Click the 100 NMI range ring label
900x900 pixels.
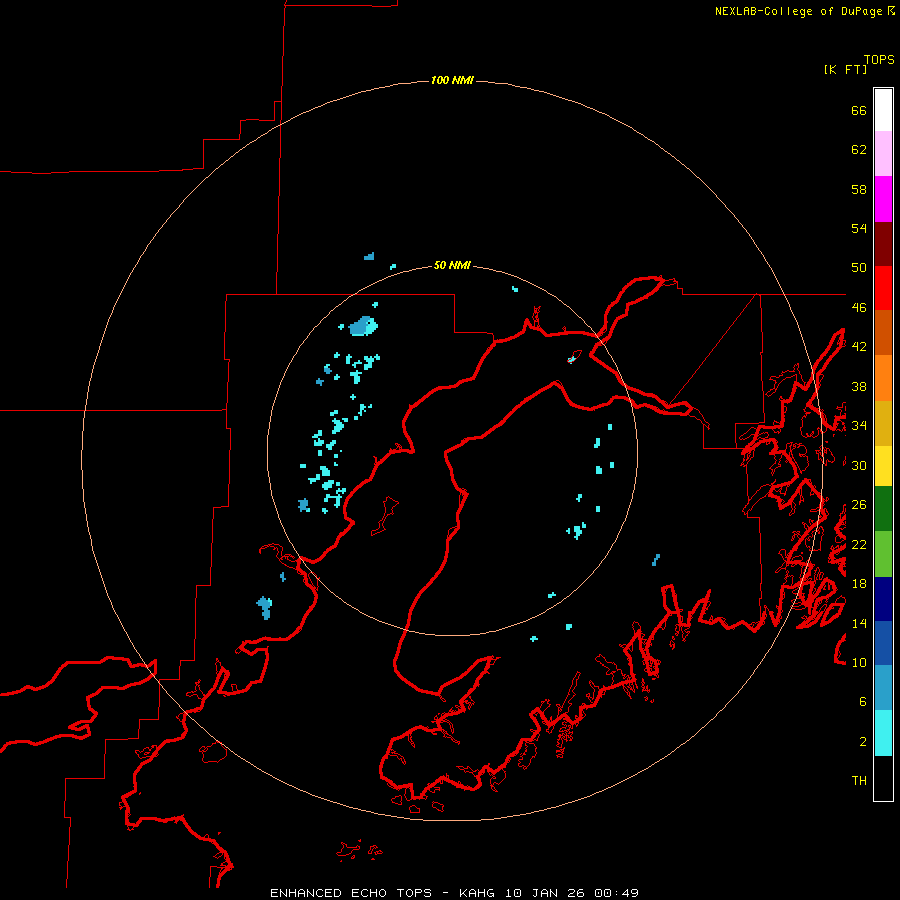pos(452,80)
